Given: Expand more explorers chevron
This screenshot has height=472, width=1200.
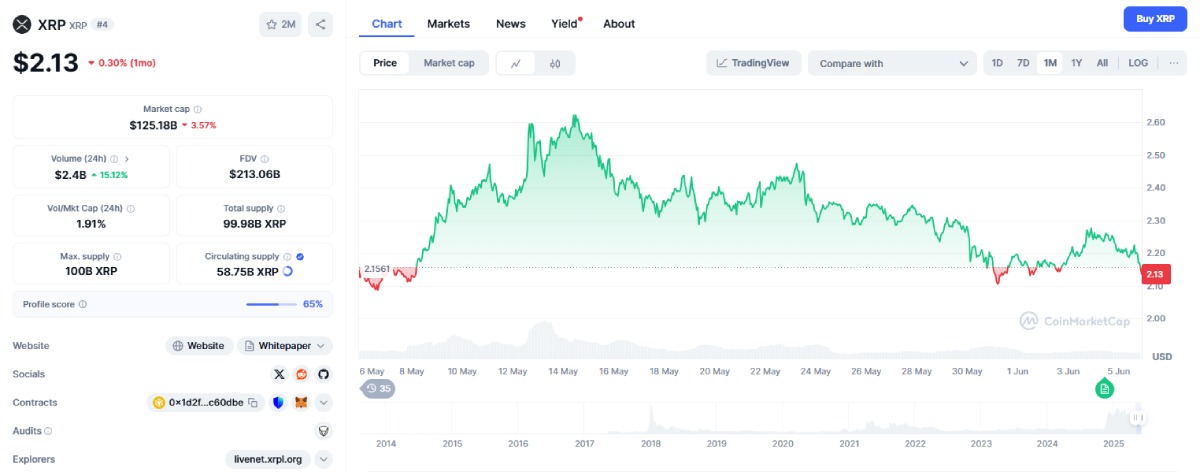Looking at the screenshot, I should coord(323,460).
